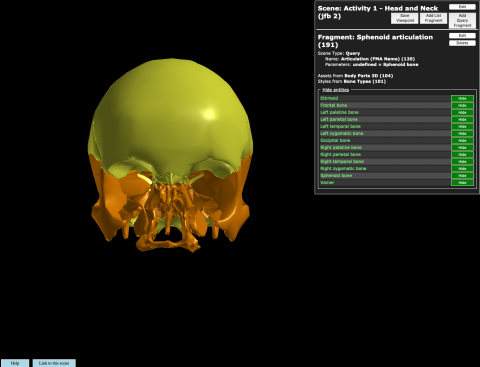Select the Right palatine bone label
Viewport: 480px width, 367px height.
[x=341, y=147]
